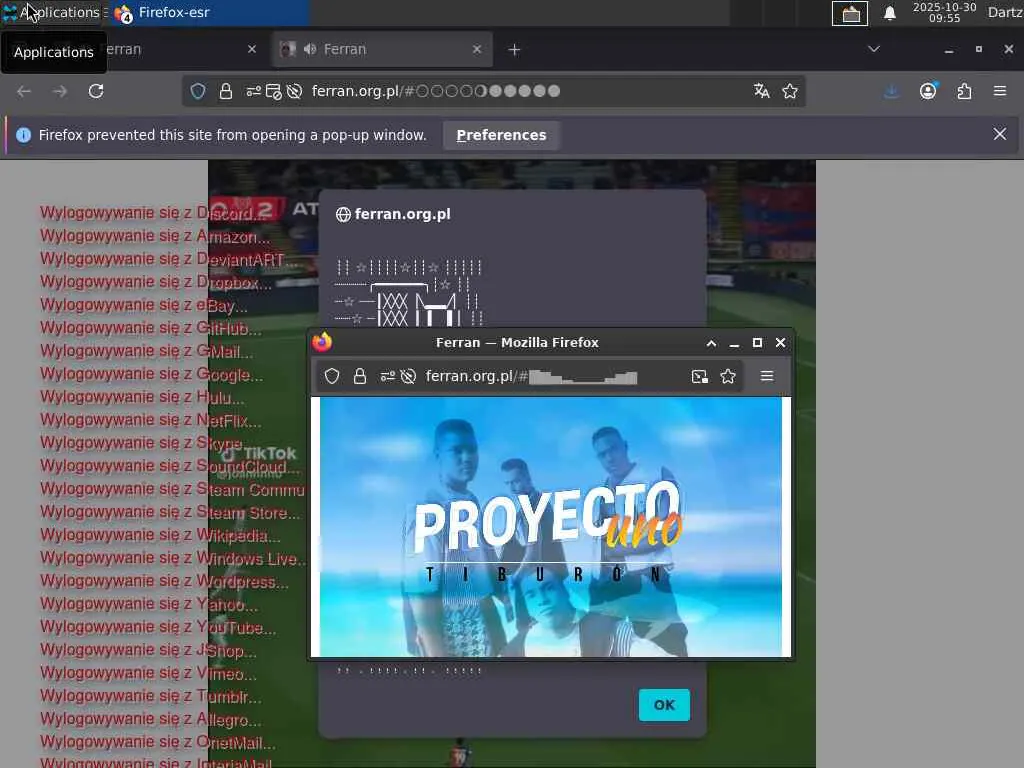This screenshot has width=1024, height=768.
Task: Click OK in the ferran.org.pl dialog
Action: click(x=664, y=705)
